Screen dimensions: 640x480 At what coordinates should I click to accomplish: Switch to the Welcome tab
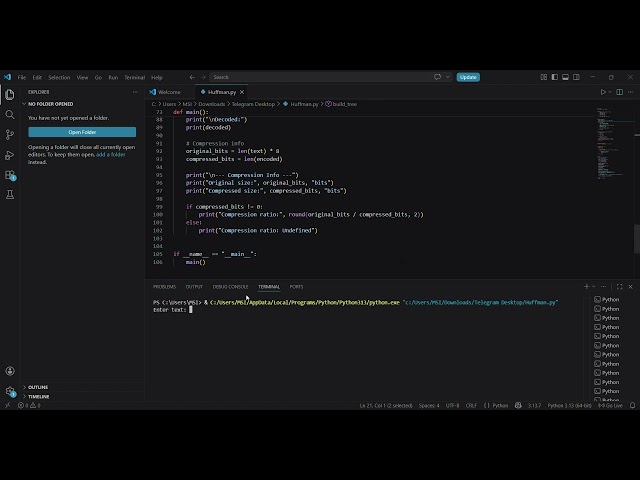click(x=169, y=92)
